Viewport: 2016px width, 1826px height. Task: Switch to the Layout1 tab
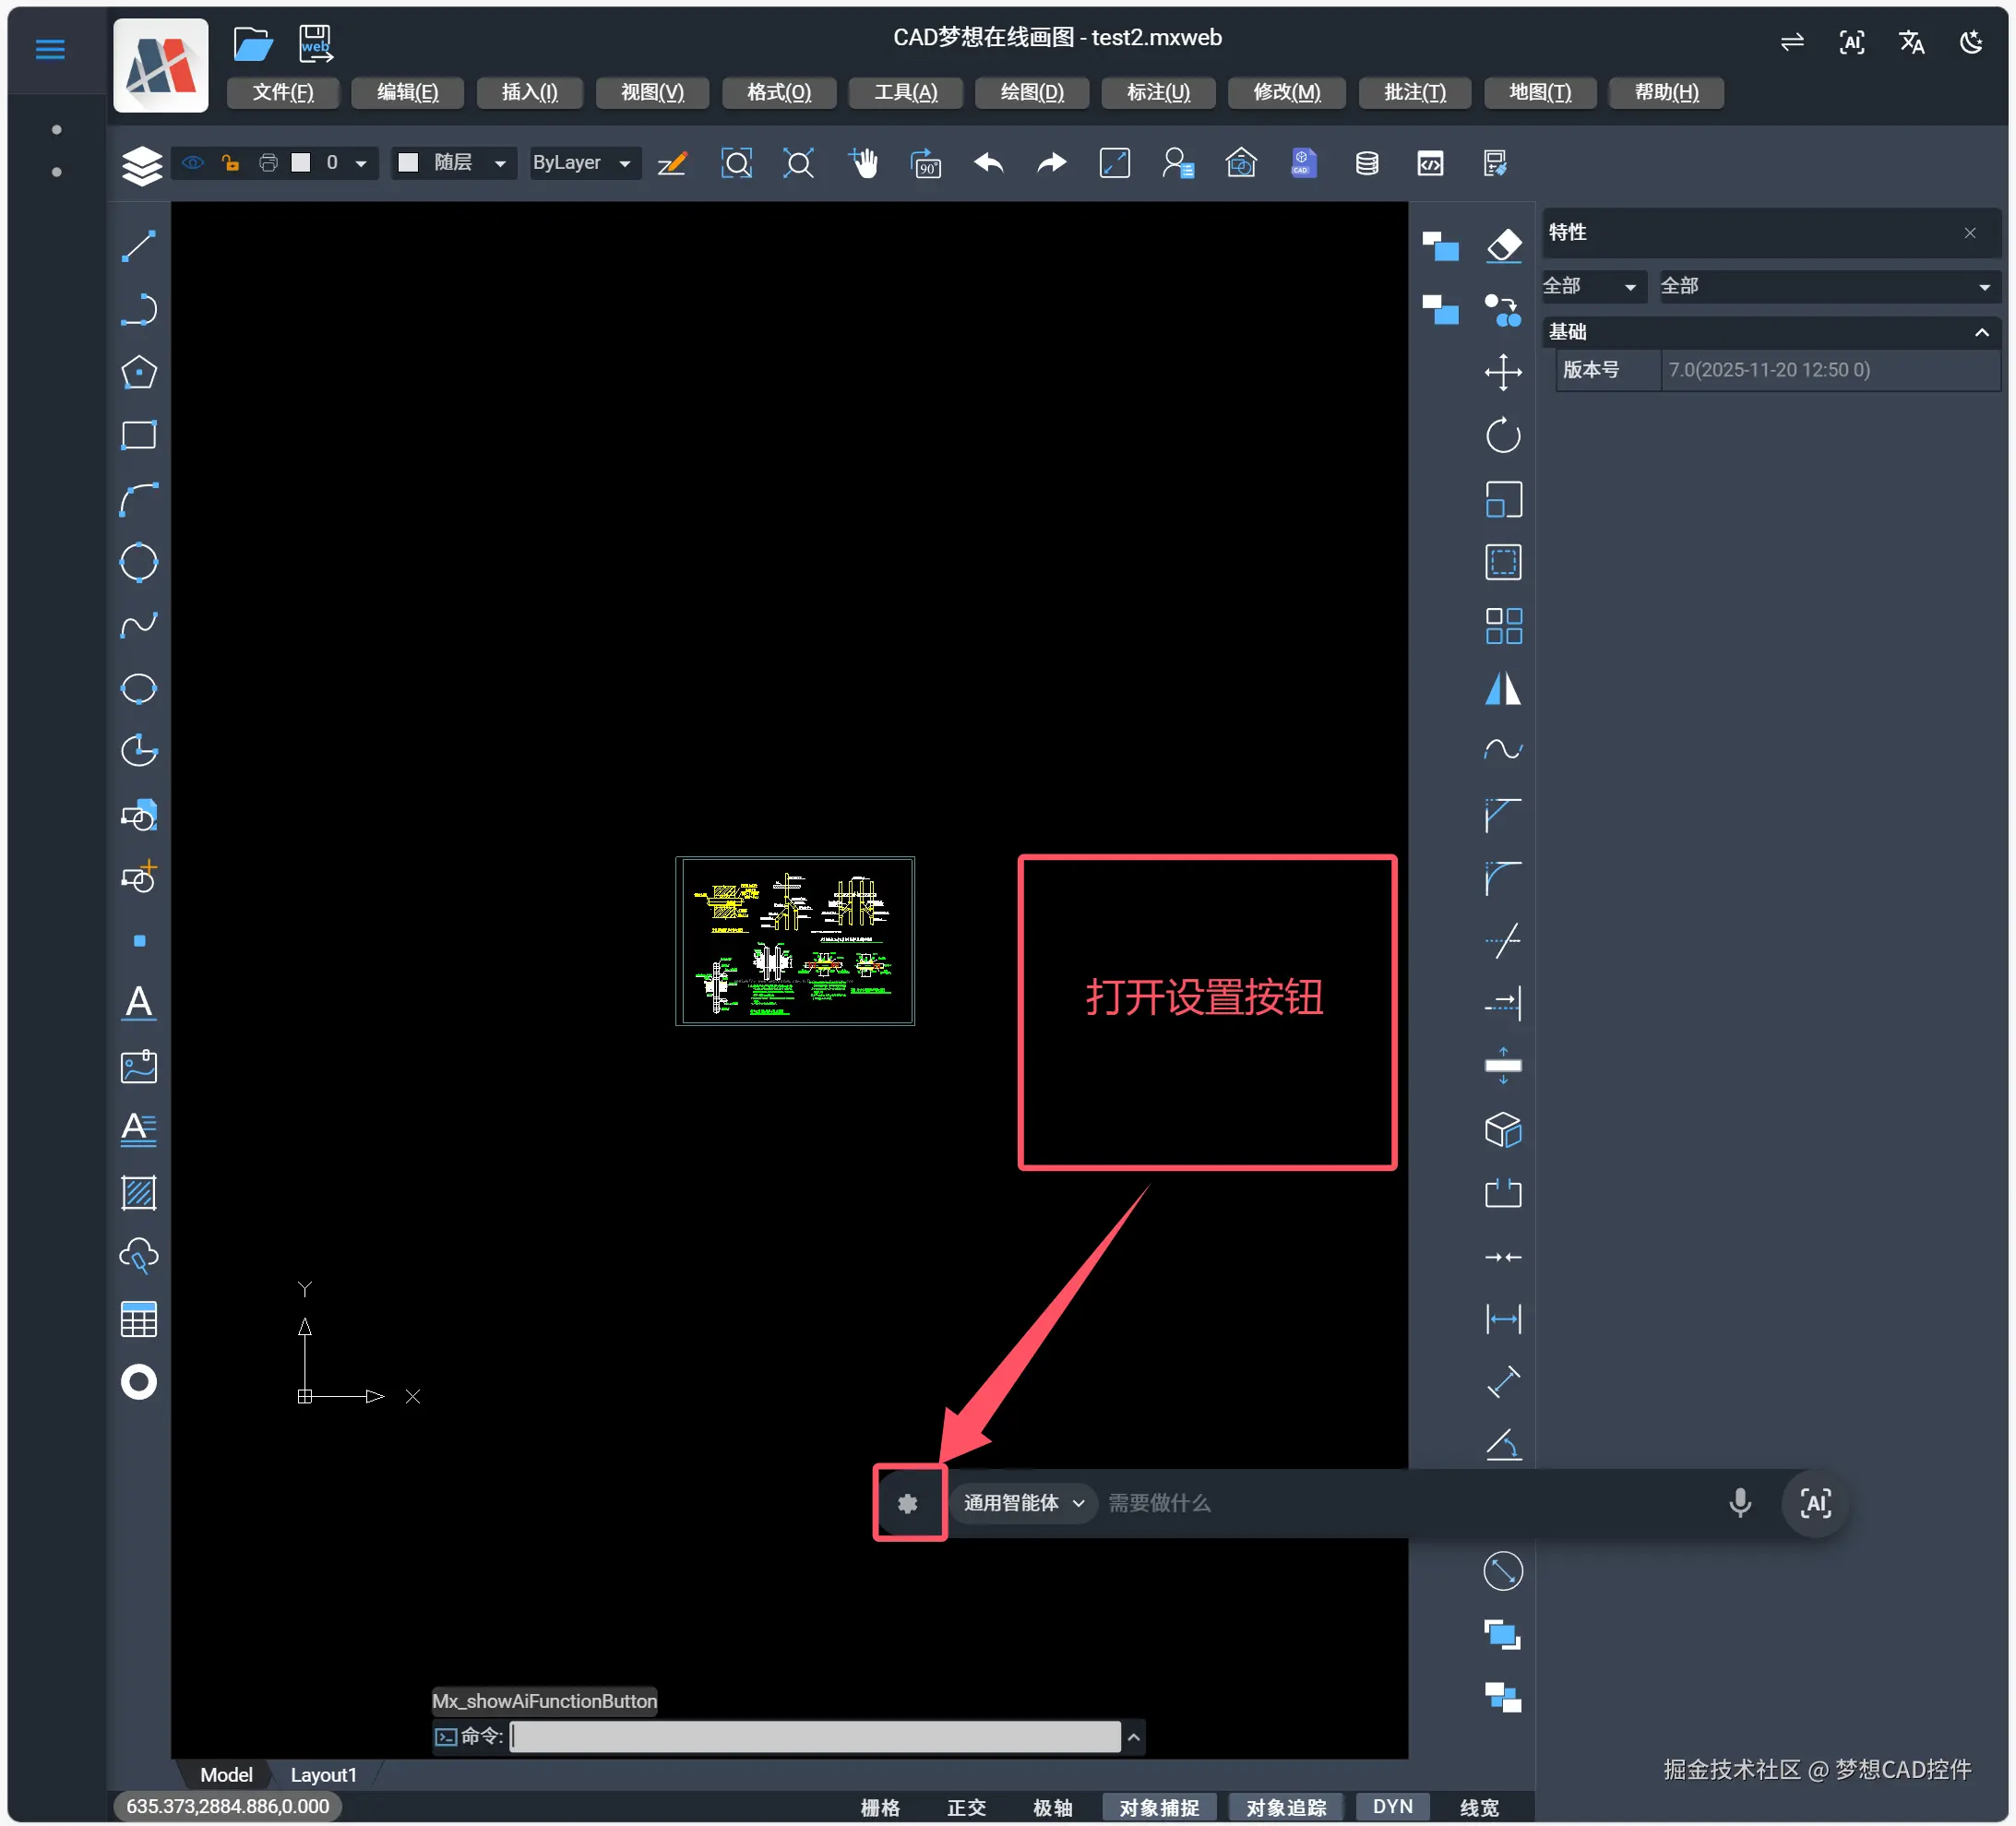pyautogui.click(x=323, y=1775)
